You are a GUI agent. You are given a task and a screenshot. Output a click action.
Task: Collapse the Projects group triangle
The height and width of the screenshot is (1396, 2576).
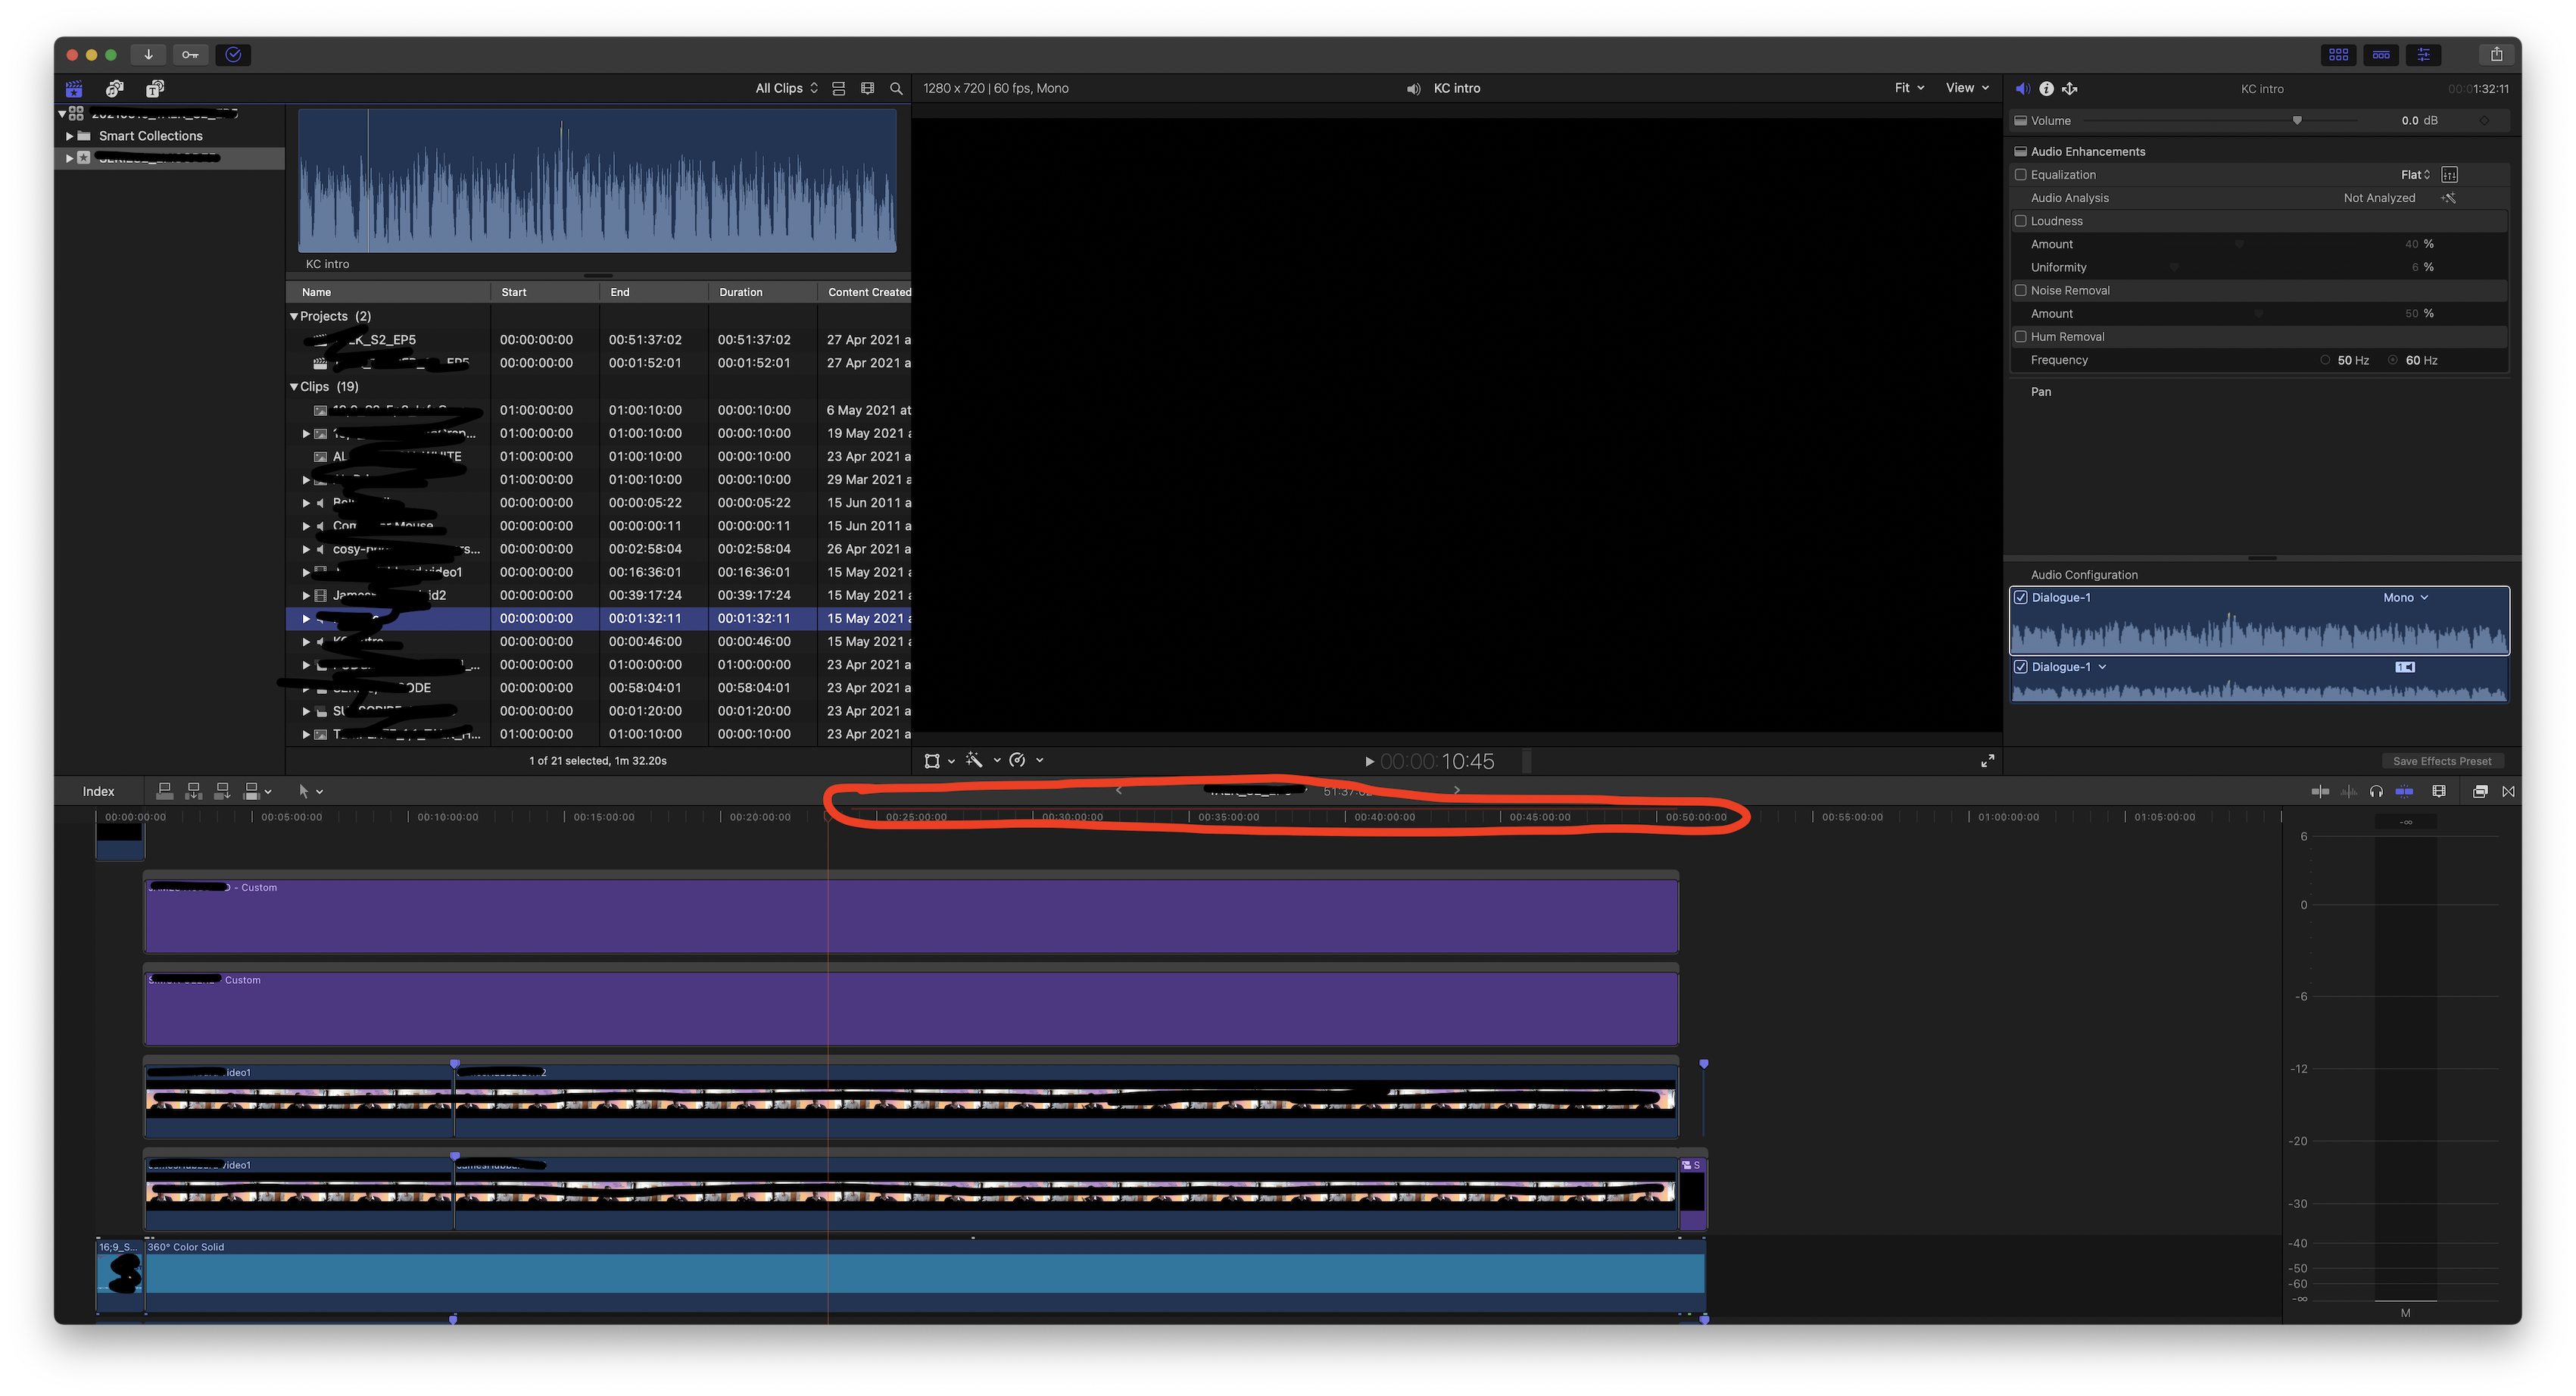[x=294, y=316]
